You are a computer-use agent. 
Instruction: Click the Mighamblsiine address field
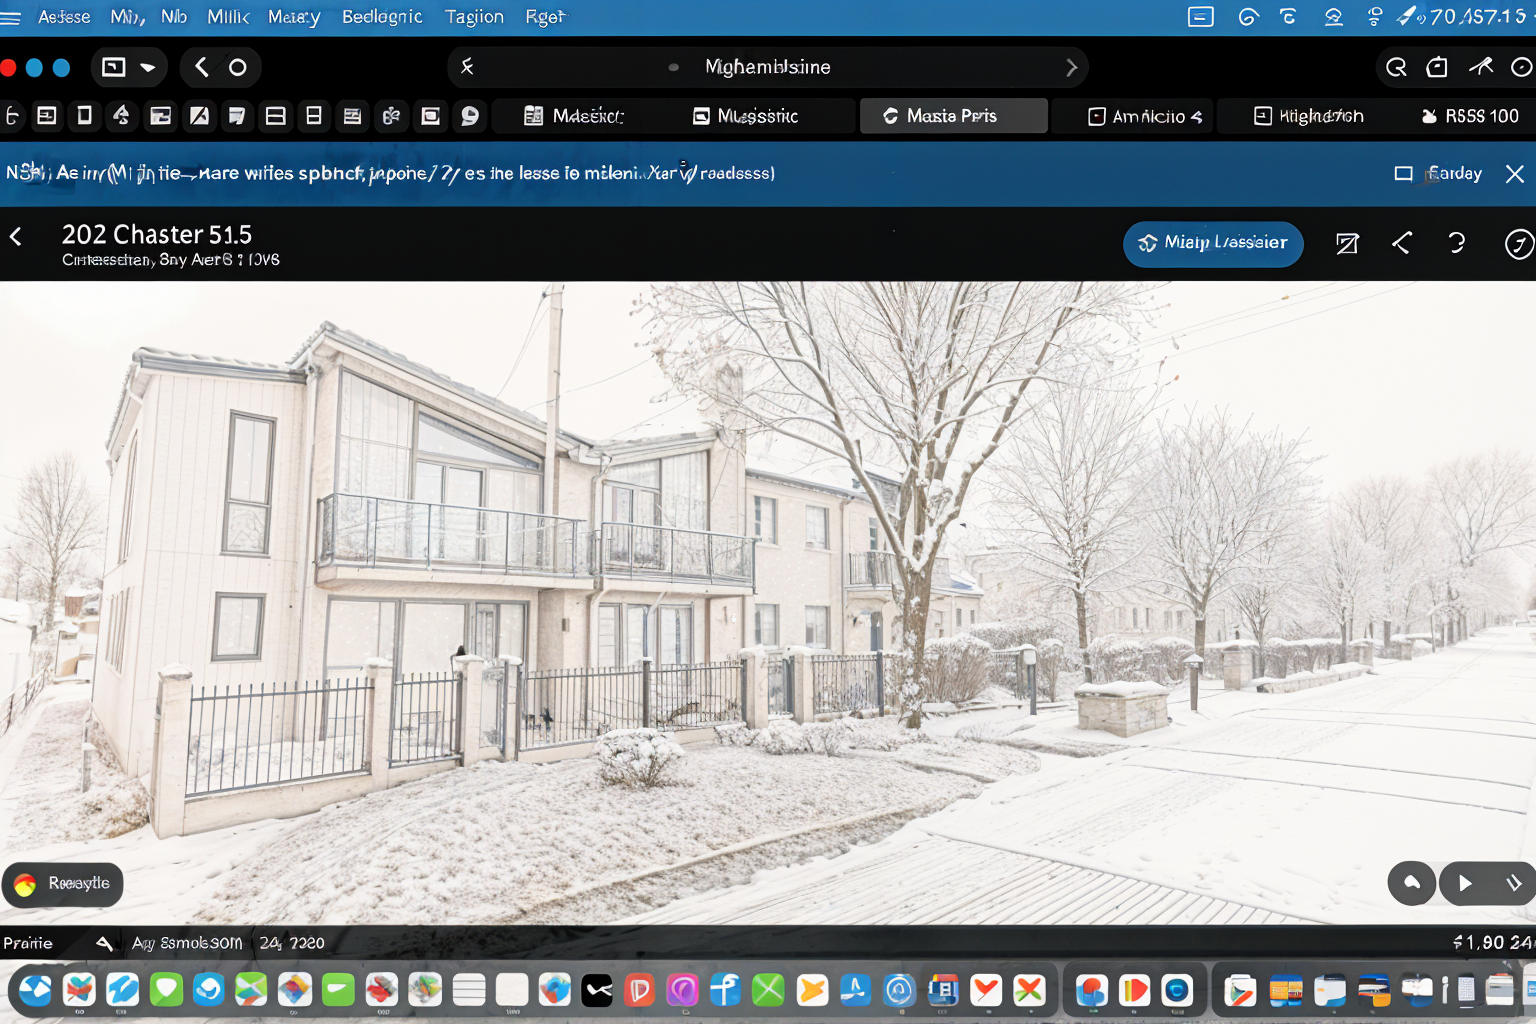767,67
